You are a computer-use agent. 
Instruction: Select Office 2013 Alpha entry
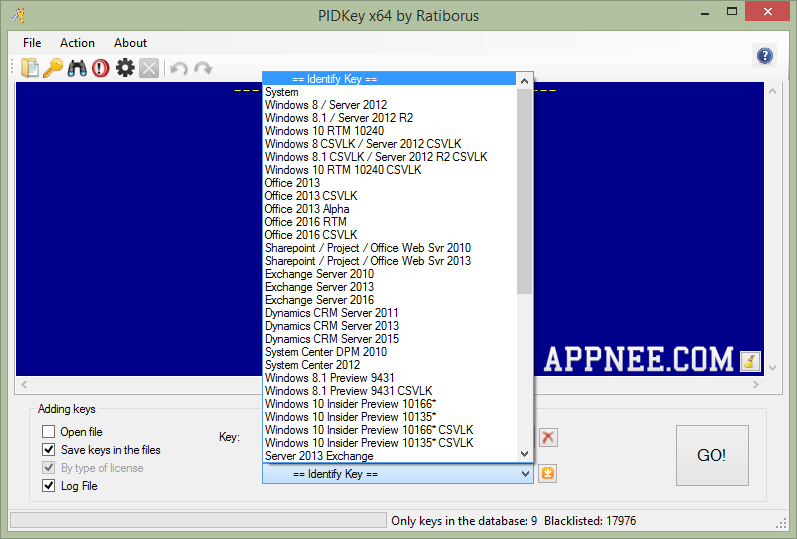[x=389, y=209]
